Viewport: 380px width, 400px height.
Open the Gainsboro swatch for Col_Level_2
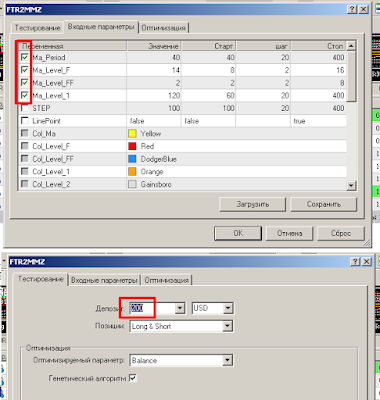click(x=132, y=184)
